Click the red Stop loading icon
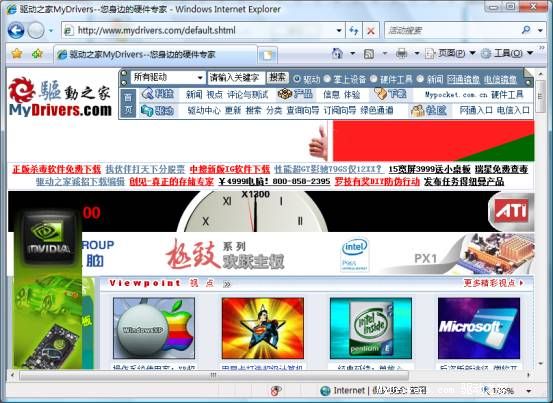The image size is (553, 403). (x=371, y=31)
